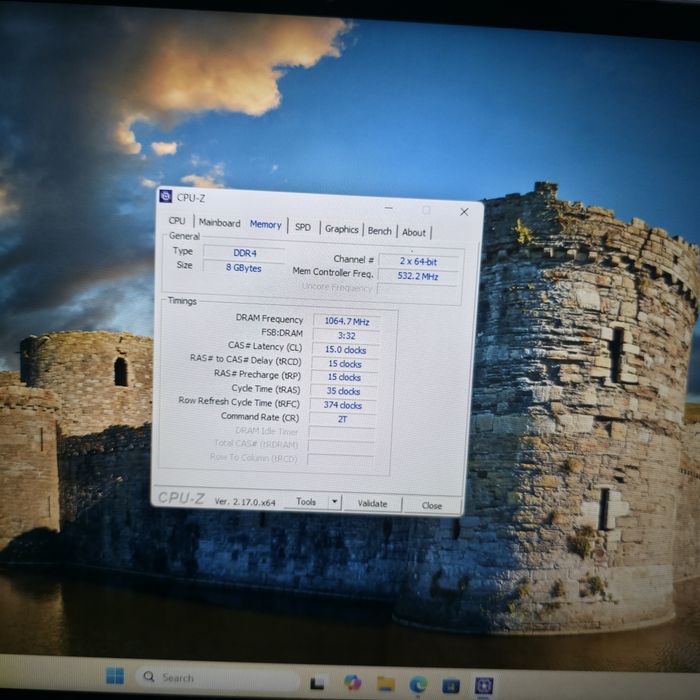This screenshot has width=700, height=700.
Task: Open Task View from taskbar
Action: pos(317,683)
